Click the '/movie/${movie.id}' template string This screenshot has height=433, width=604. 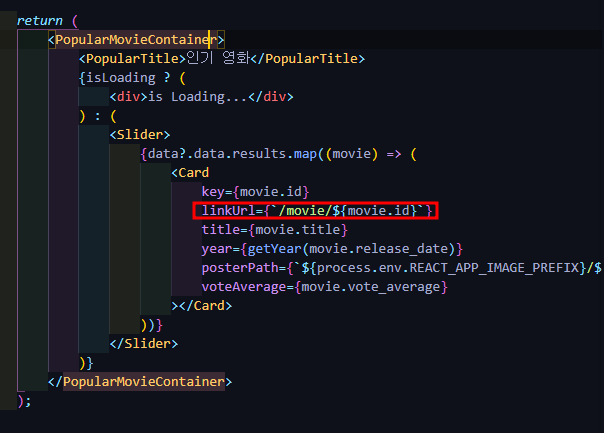pos(348,210)
